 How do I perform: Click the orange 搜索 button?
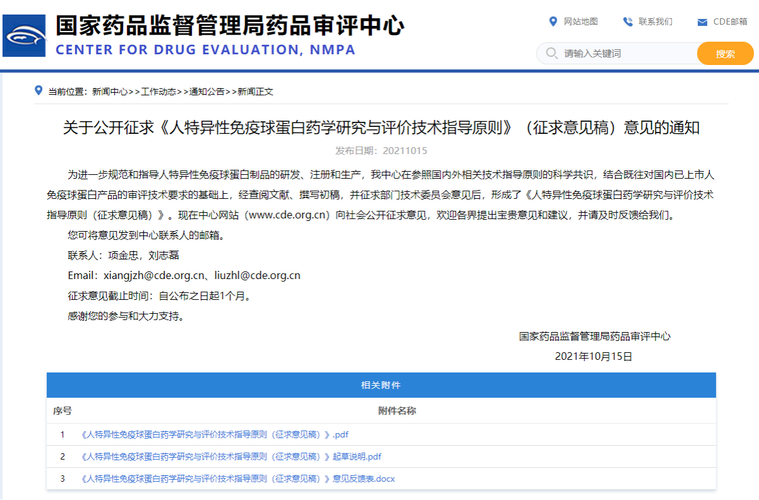coord(725,53)
